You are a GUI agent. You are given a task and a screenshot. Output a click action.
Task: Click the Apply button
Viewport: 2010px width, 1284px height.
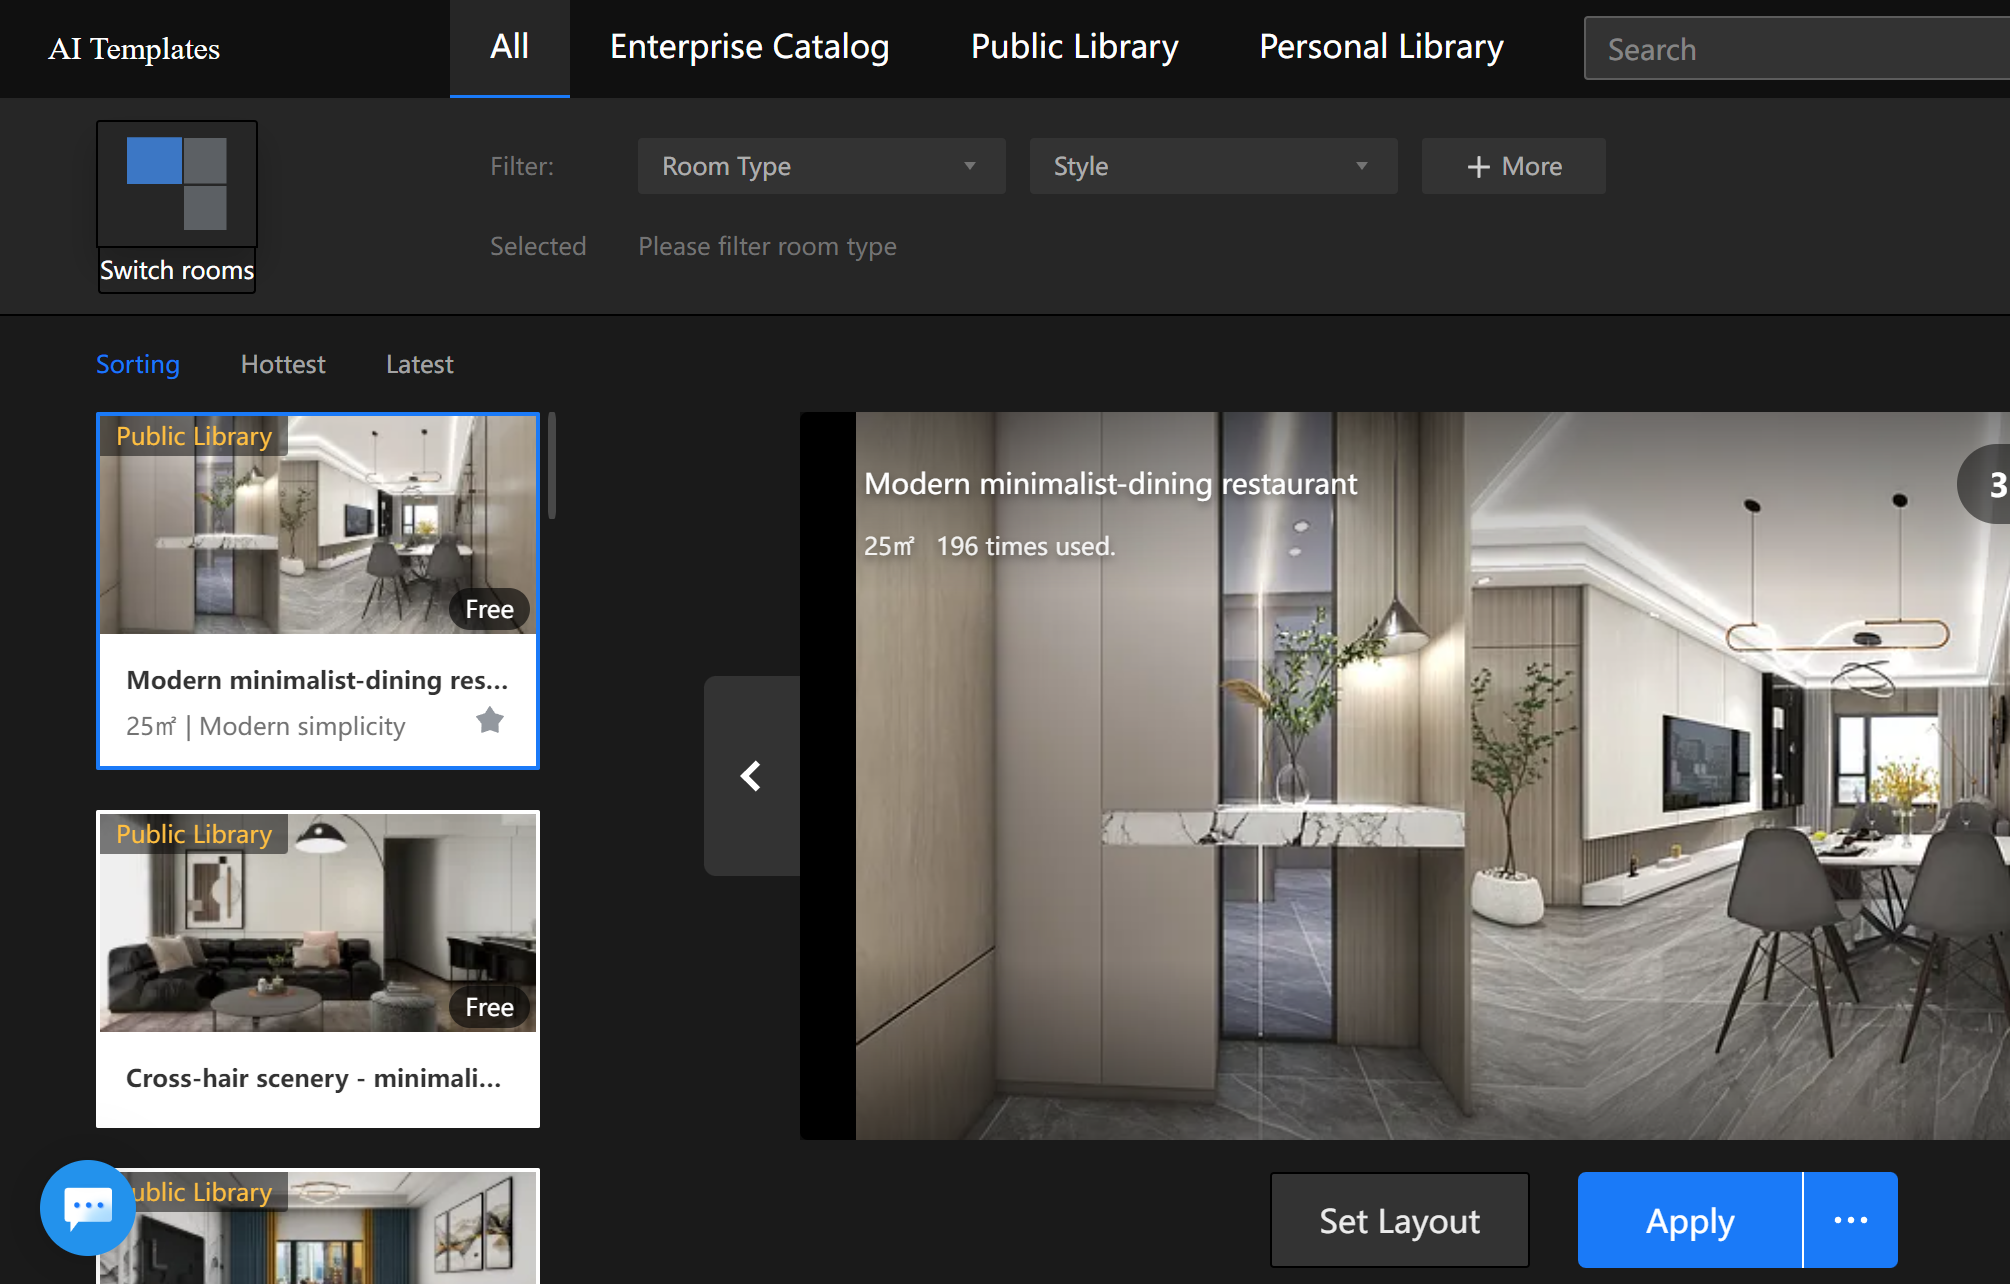[1690, 1220]
